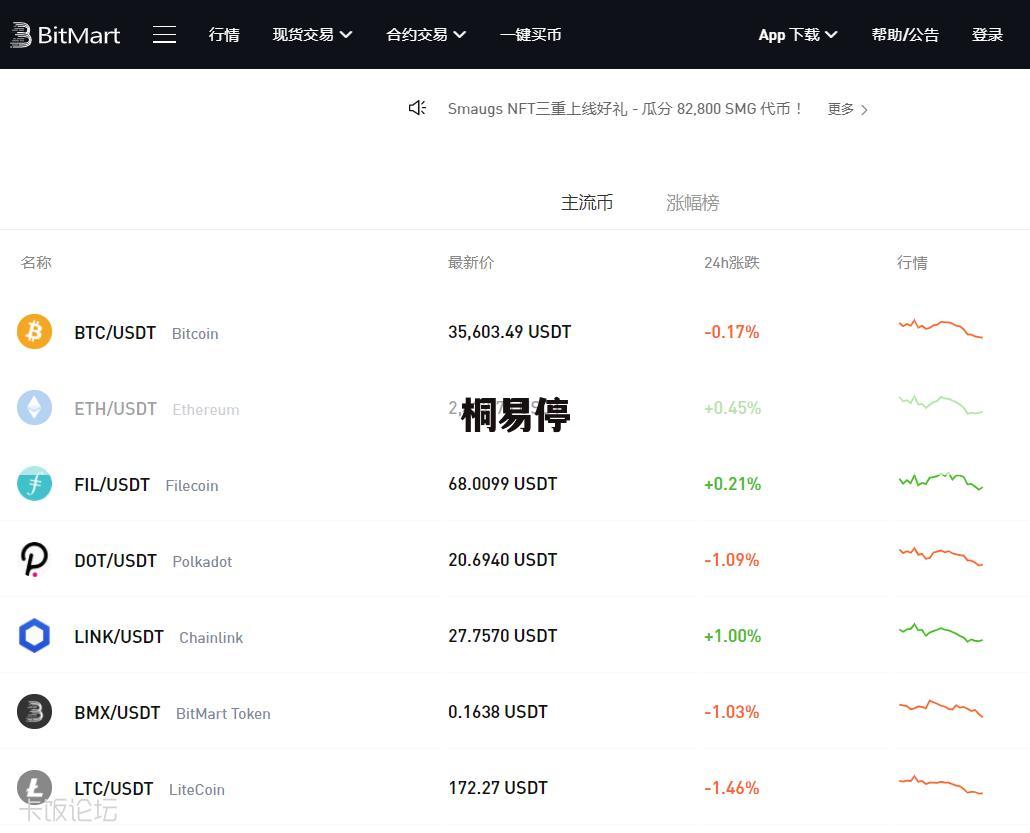Click the 68.0099 USDT price
Screen dimensions: 1030x833
tap(503, 484)
